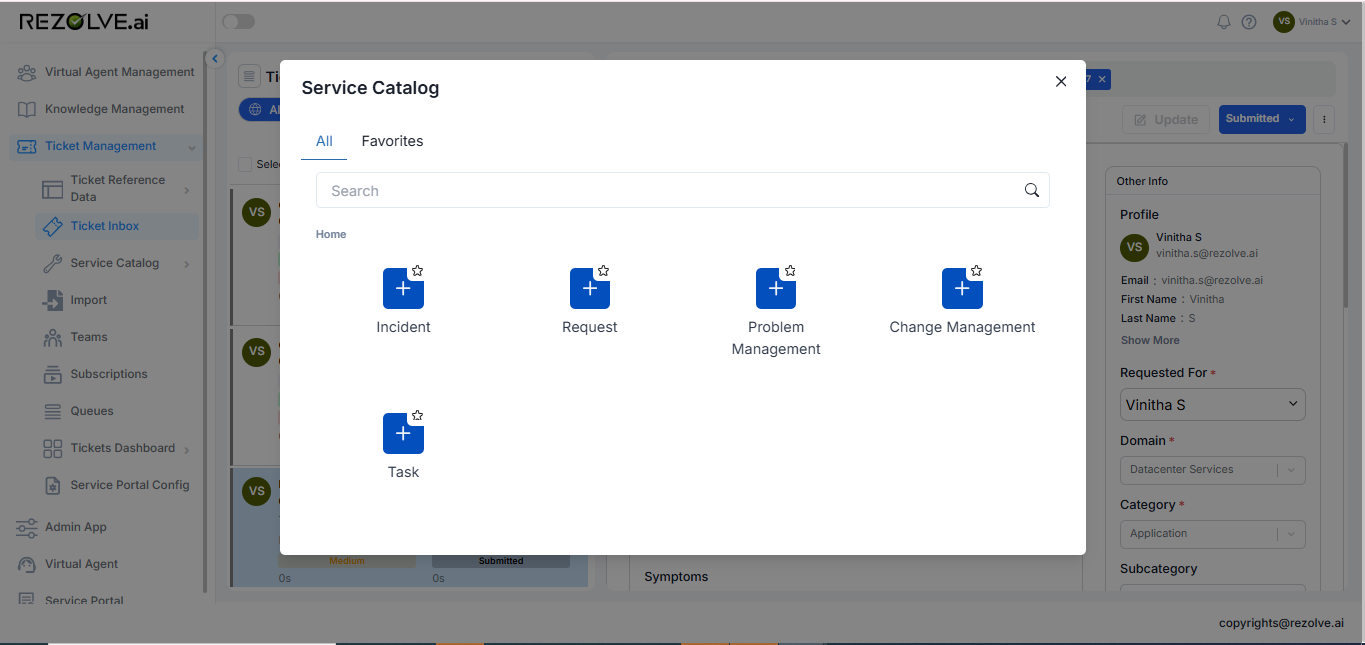This screenshot has width=1365, height=645.
Task: Click Show More in Profile section
Action: click(x=1150, y=340)
